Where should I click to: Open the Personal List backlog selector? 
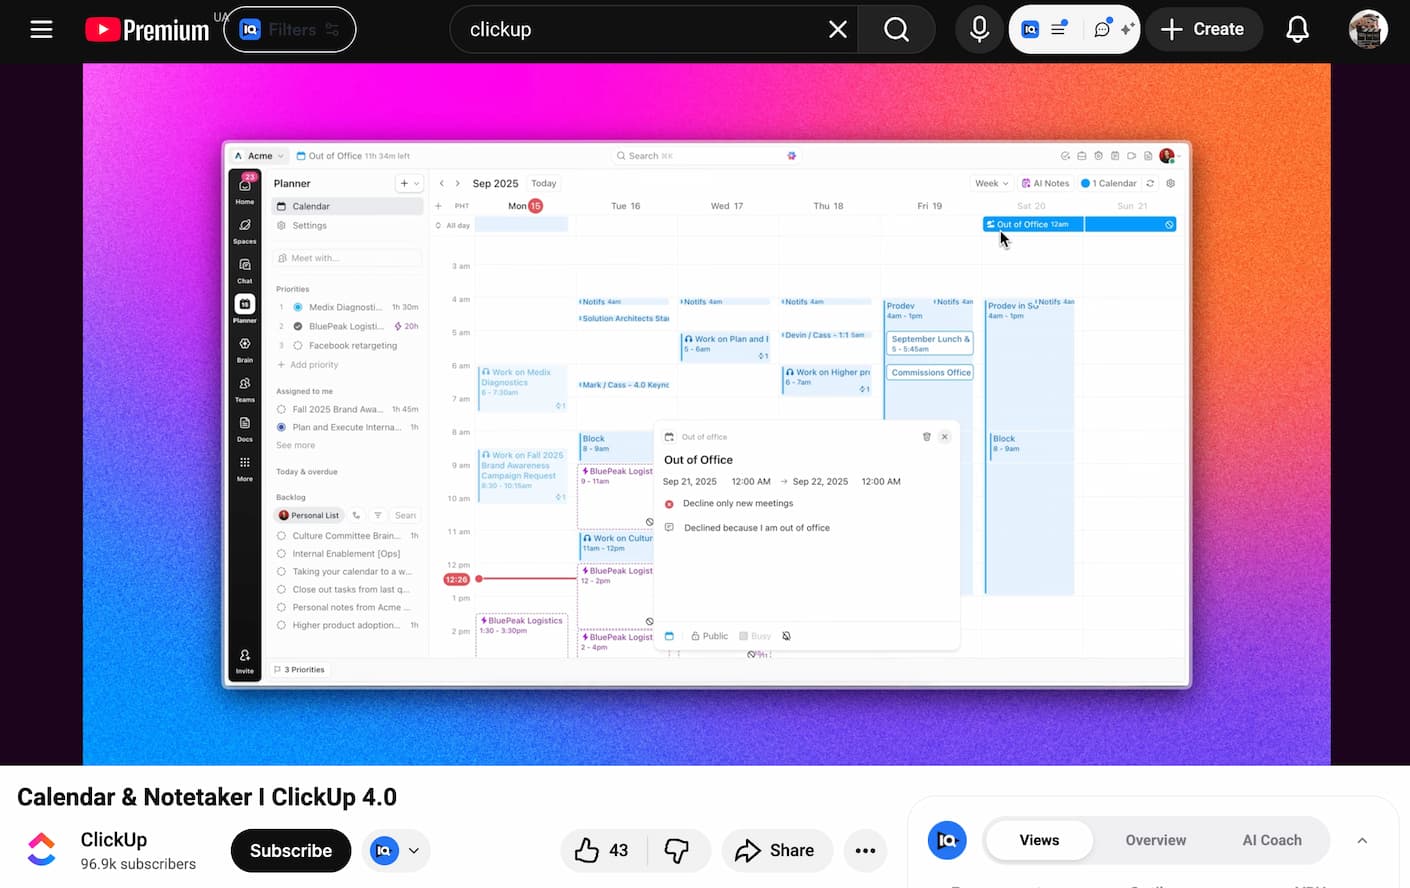pyautogui.click(x=309, y=515)
